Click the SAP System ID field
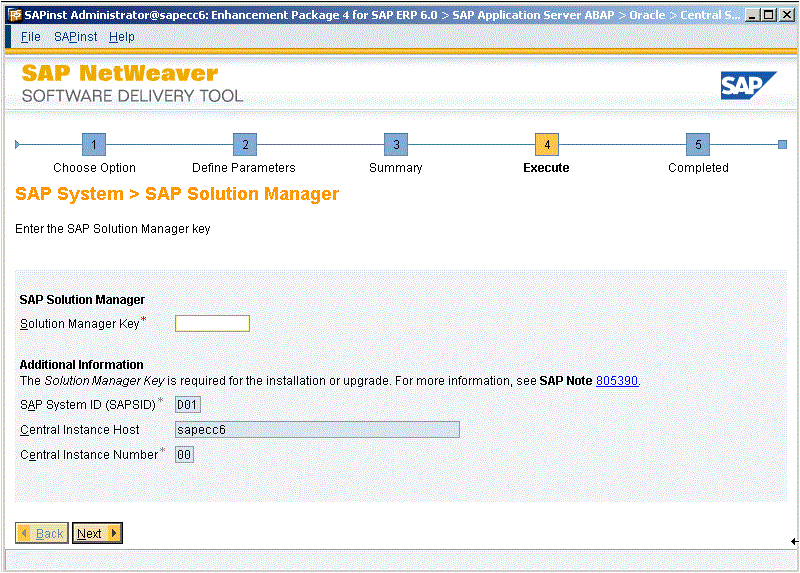Image resolution: width=800 pixels, height=573 pixels. [187, 405]
